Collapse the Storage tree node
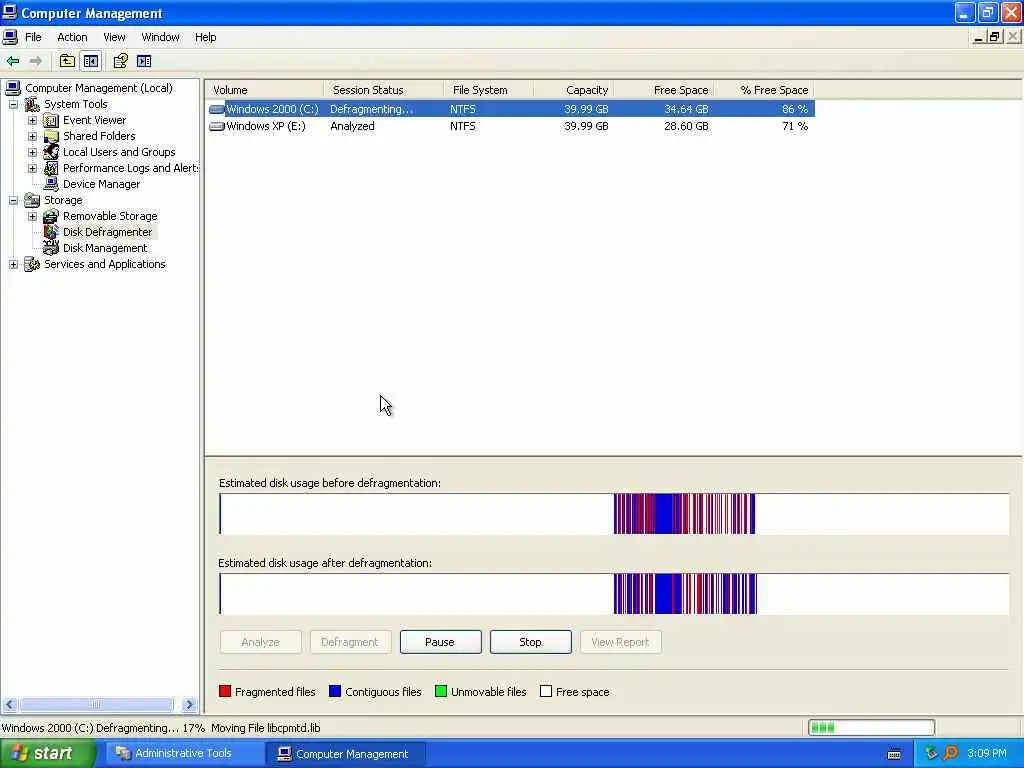1024x768 pixels. (x=13, y=200)
